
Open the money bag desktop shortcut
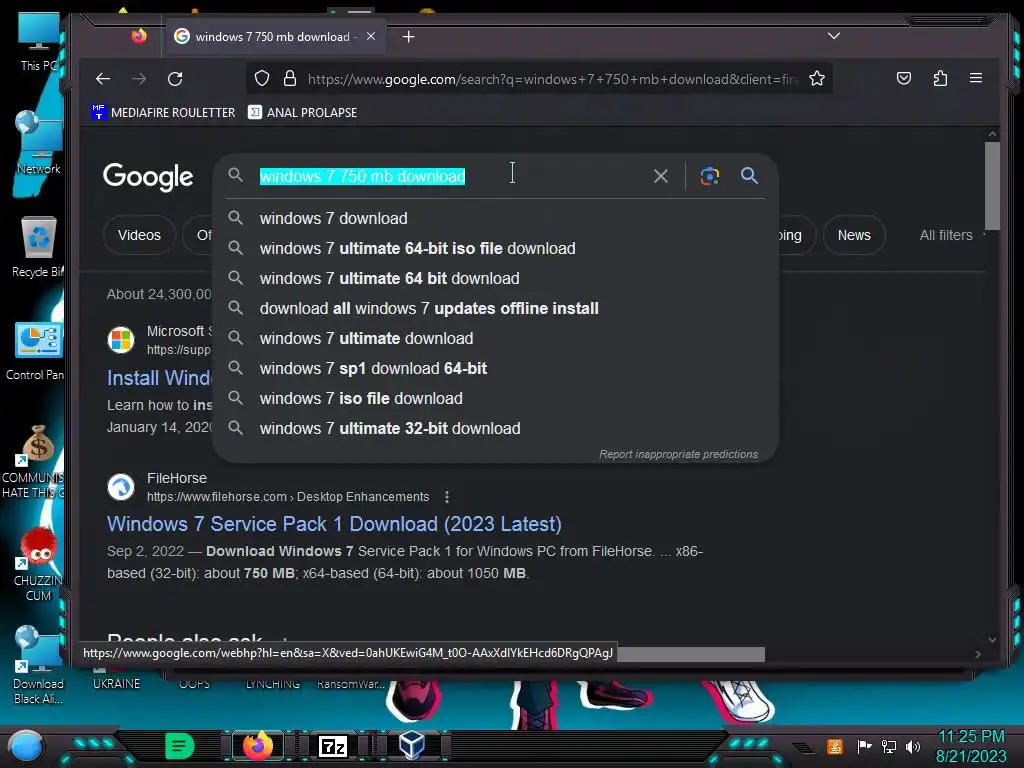pyautogui.click(x=35, y=461)
